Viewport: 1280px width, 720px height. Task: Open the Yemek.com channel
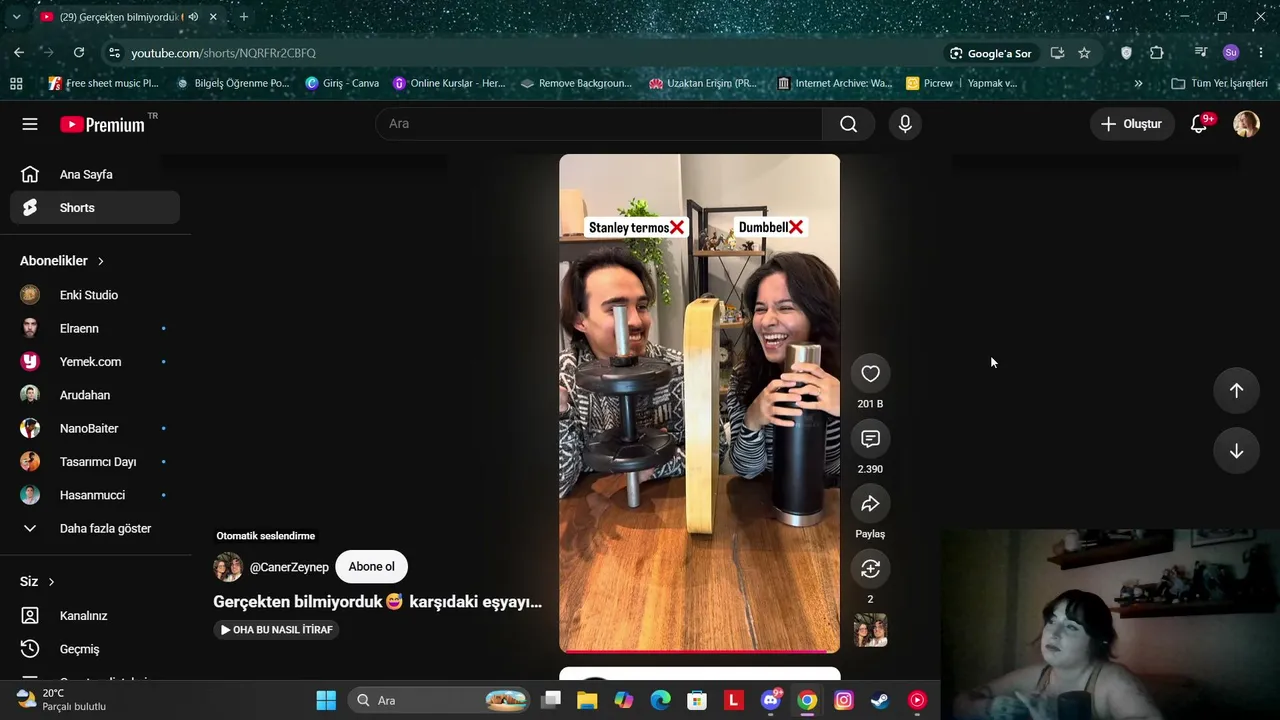coord(95,362)
